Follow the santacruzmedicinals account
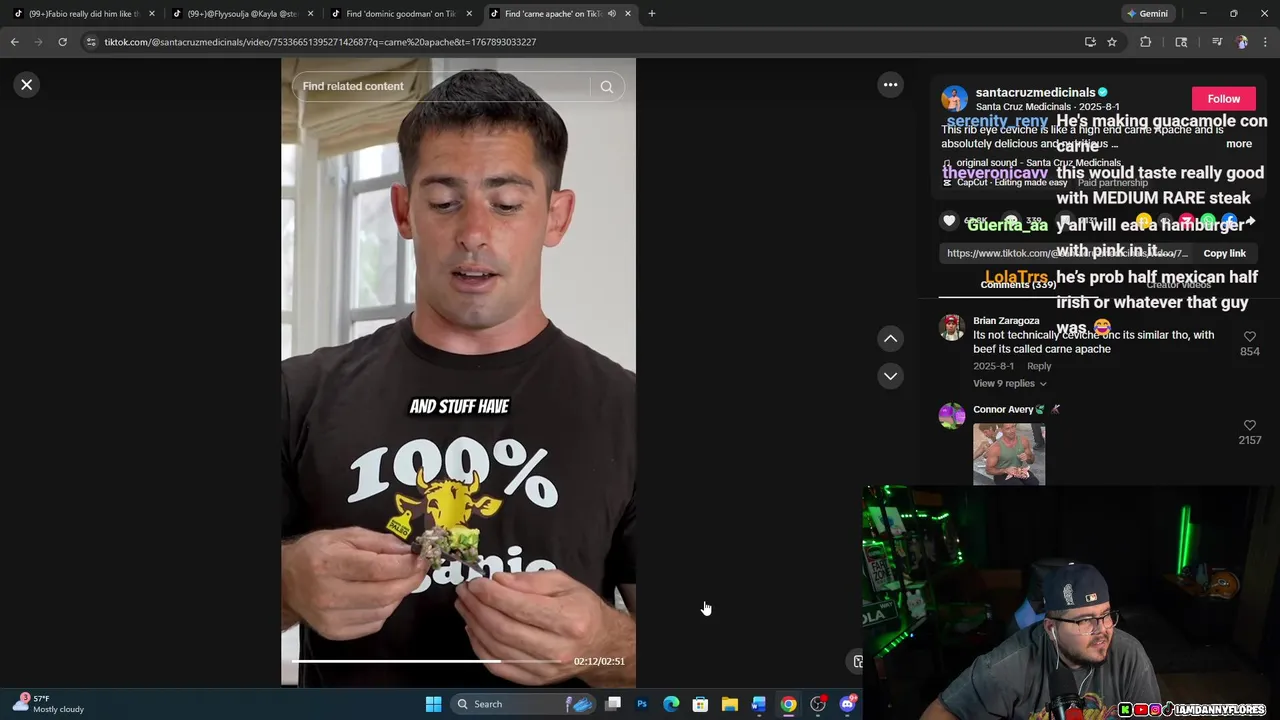1280x720 pixels. [x=1223, y=99]
